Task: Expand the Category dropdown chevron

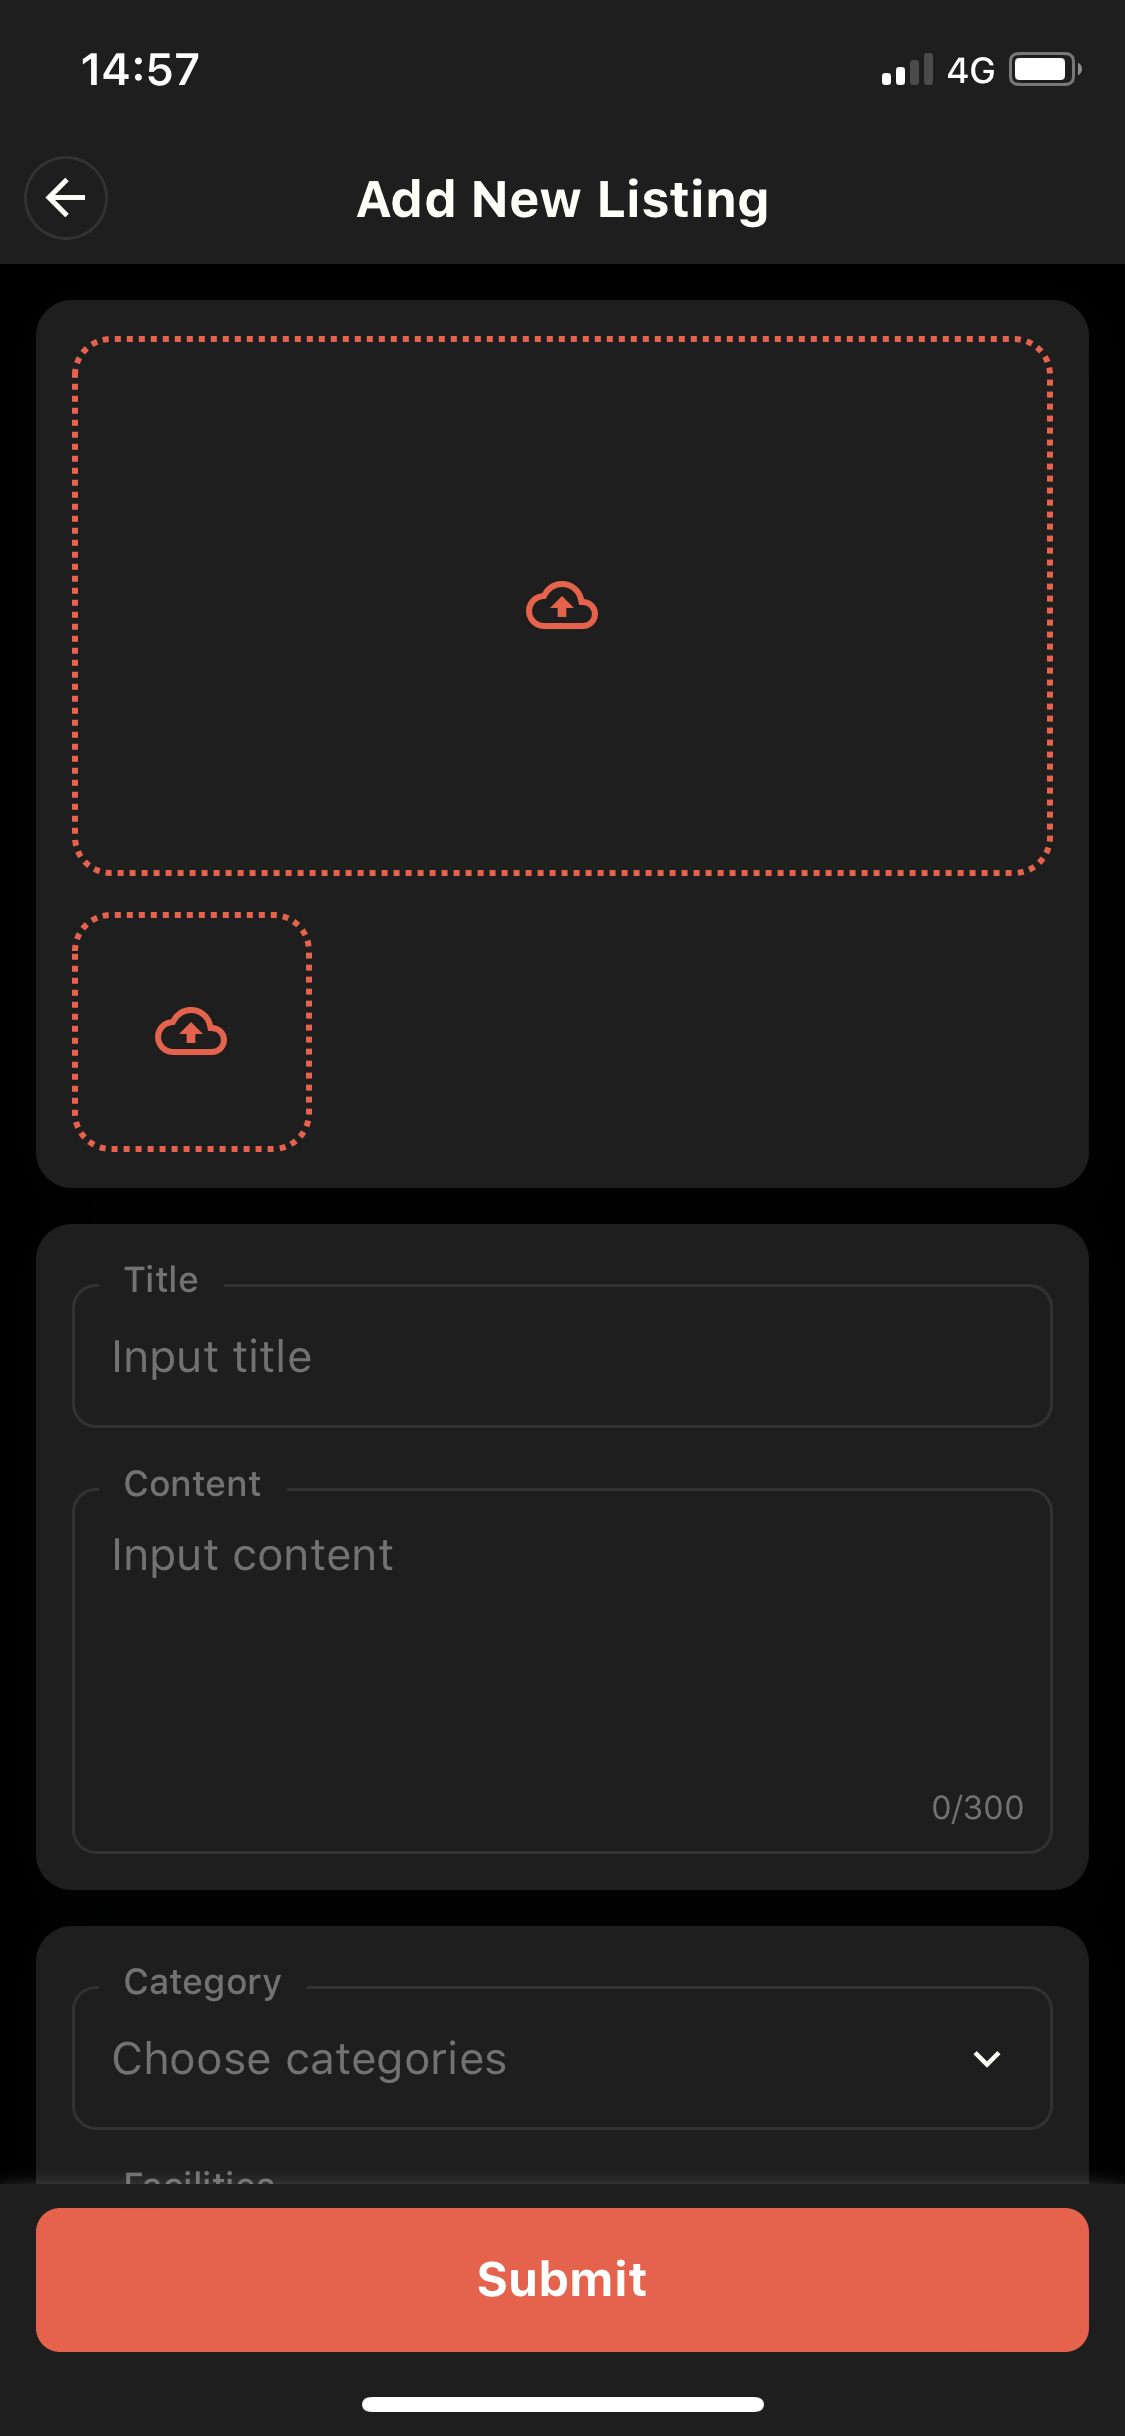Action: coord(987,2058)
